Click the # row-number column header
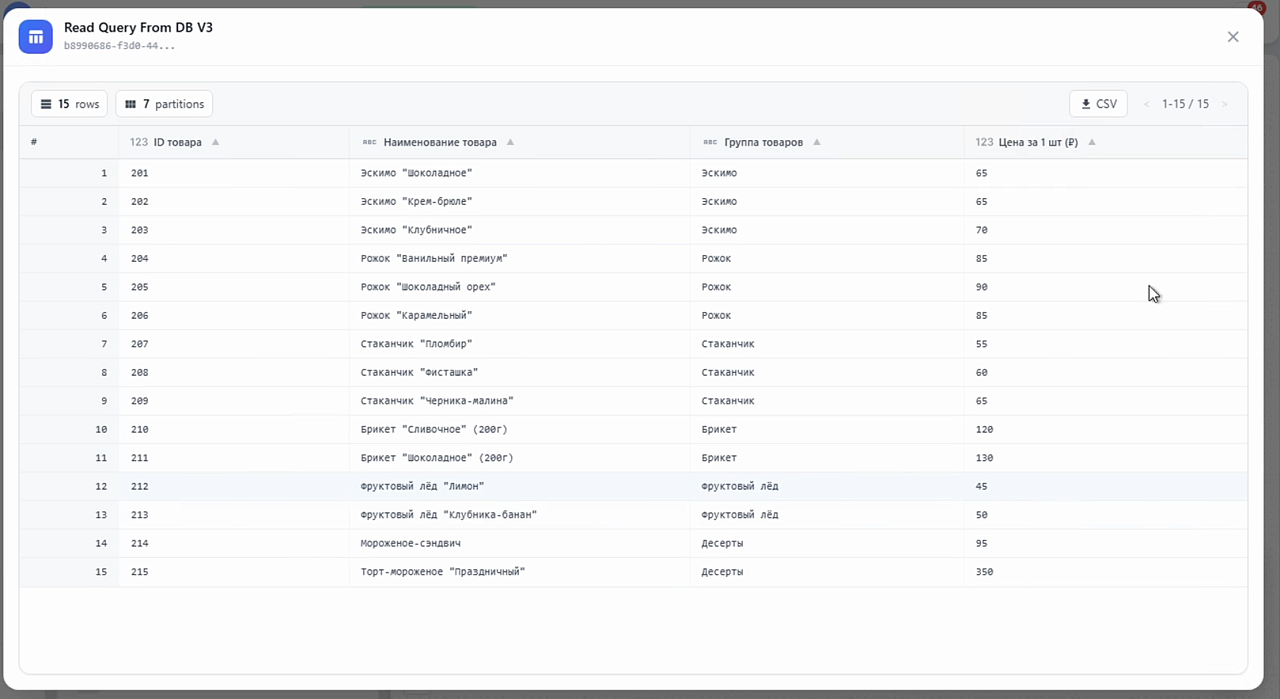 click(34, 142)
